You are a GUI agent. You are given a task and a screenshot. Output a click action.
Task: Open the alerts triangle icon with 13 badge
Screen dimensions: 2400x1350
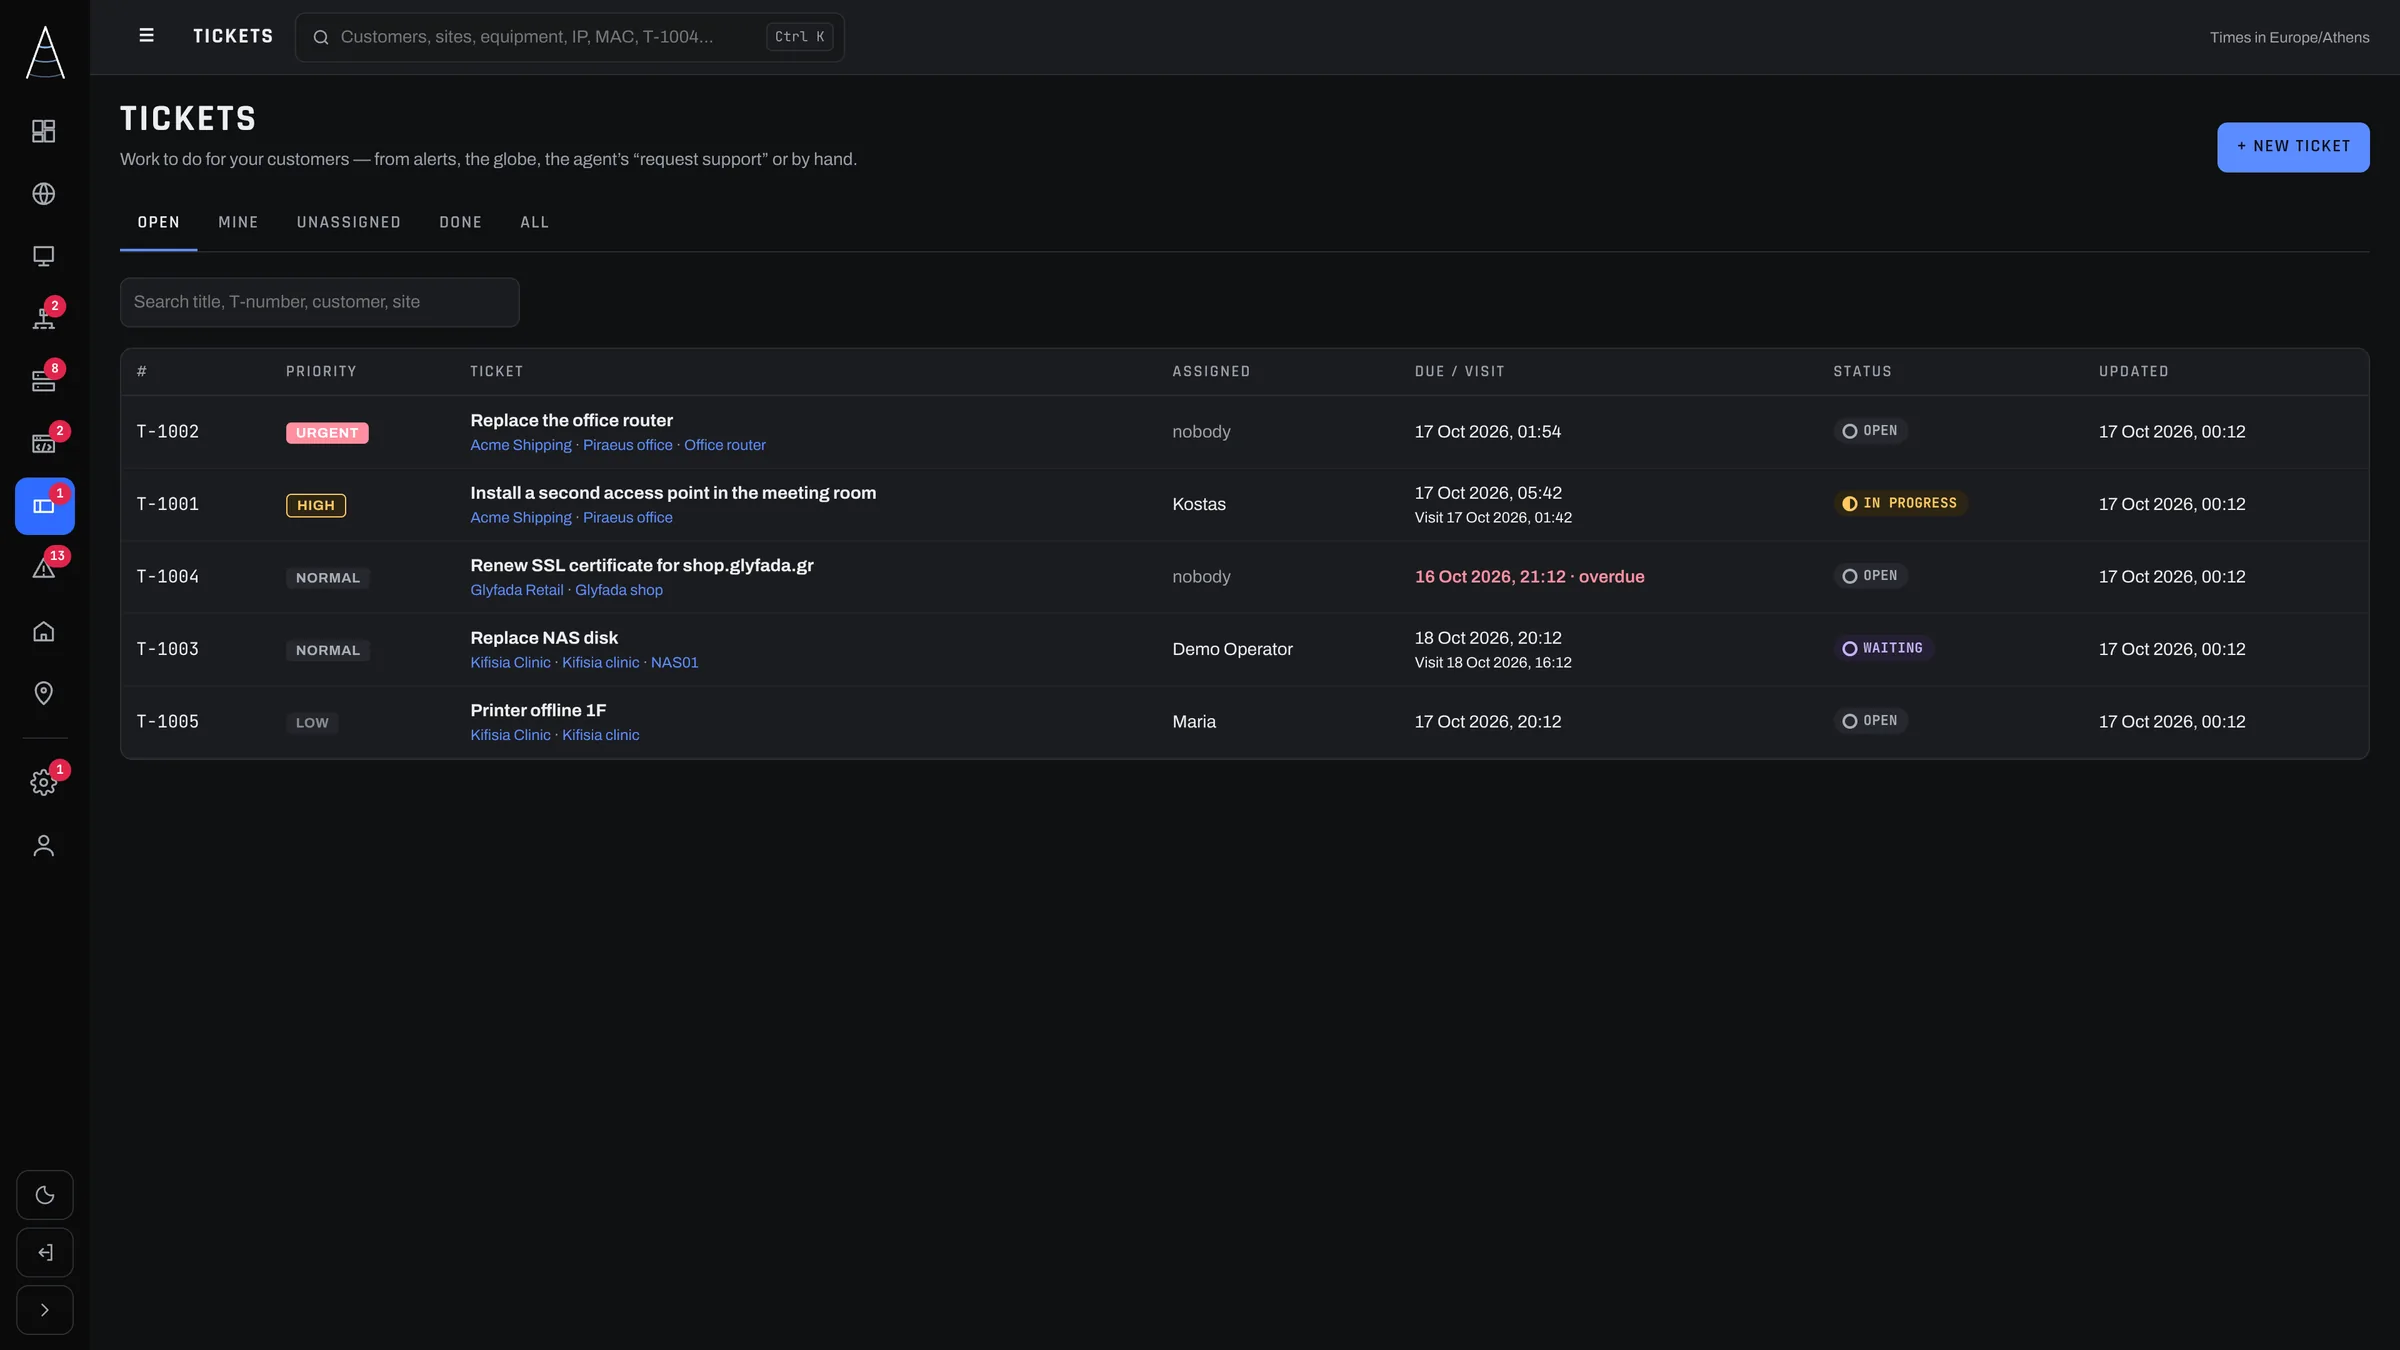44,568
